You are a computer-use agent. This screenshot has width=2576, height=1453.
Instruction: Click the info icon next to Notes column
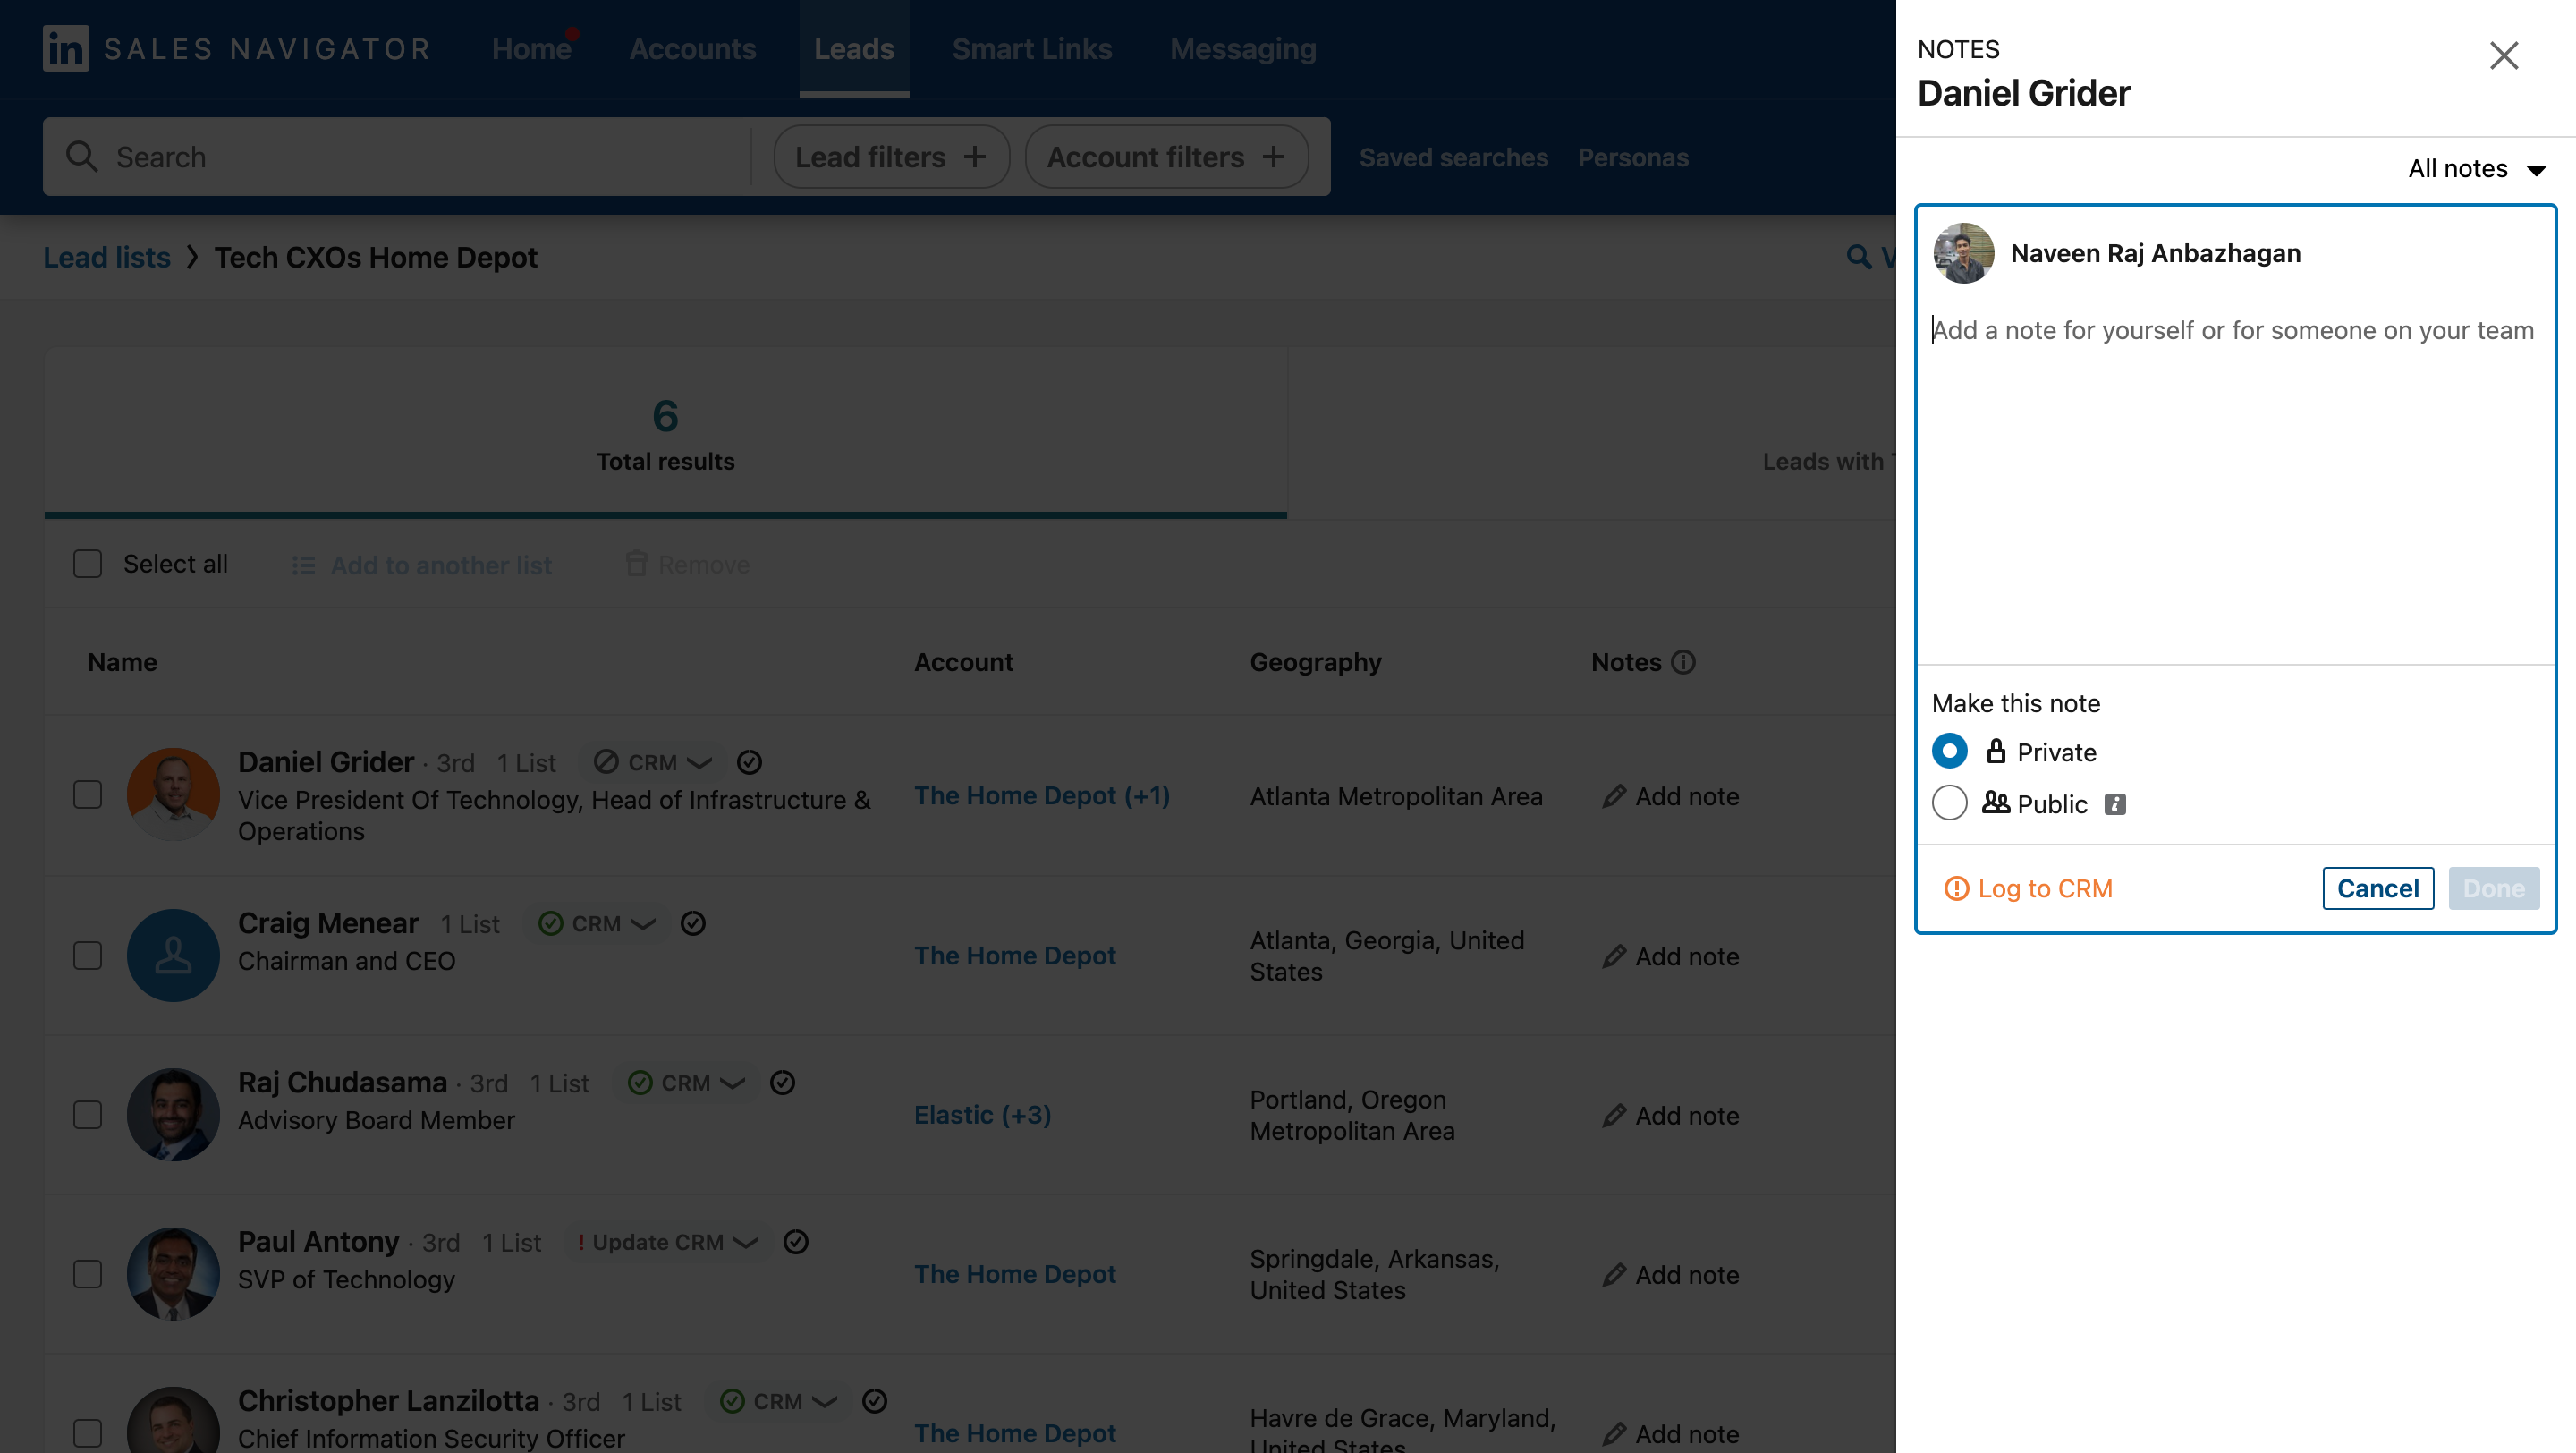[1683, 662]
